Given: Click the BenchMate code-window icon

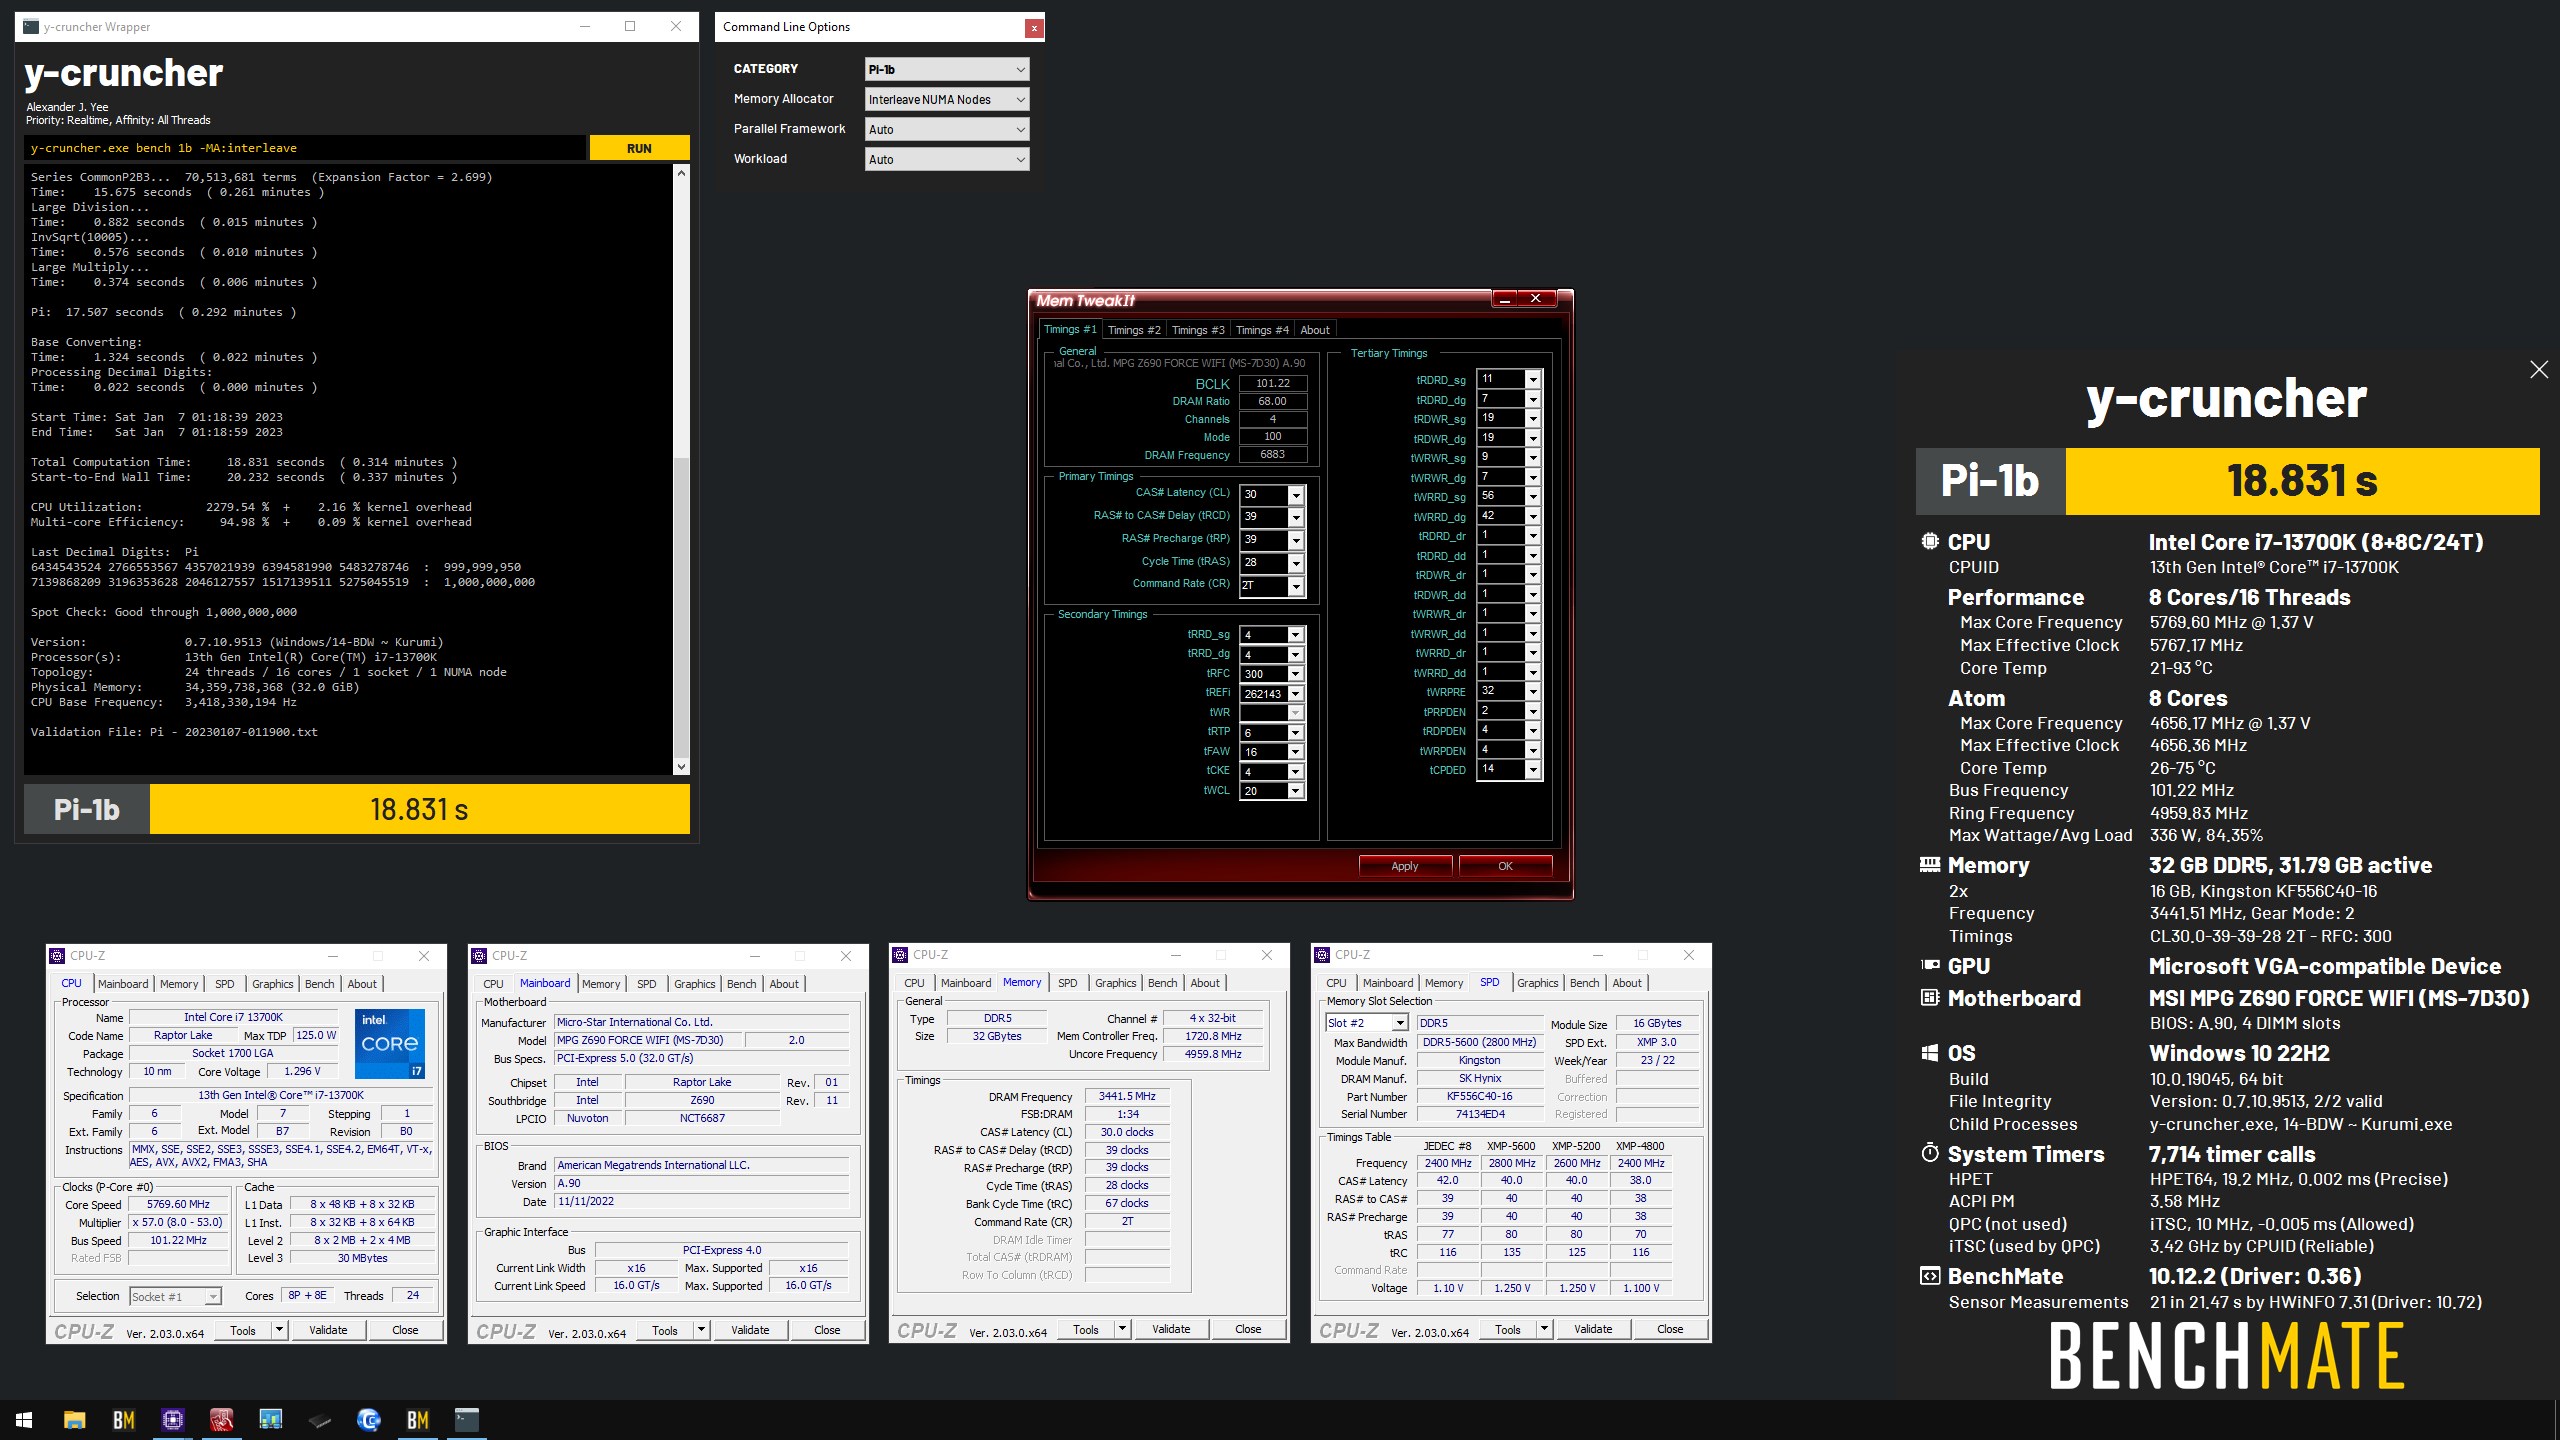Looking at the screenshot, I should (1930, 1275).
